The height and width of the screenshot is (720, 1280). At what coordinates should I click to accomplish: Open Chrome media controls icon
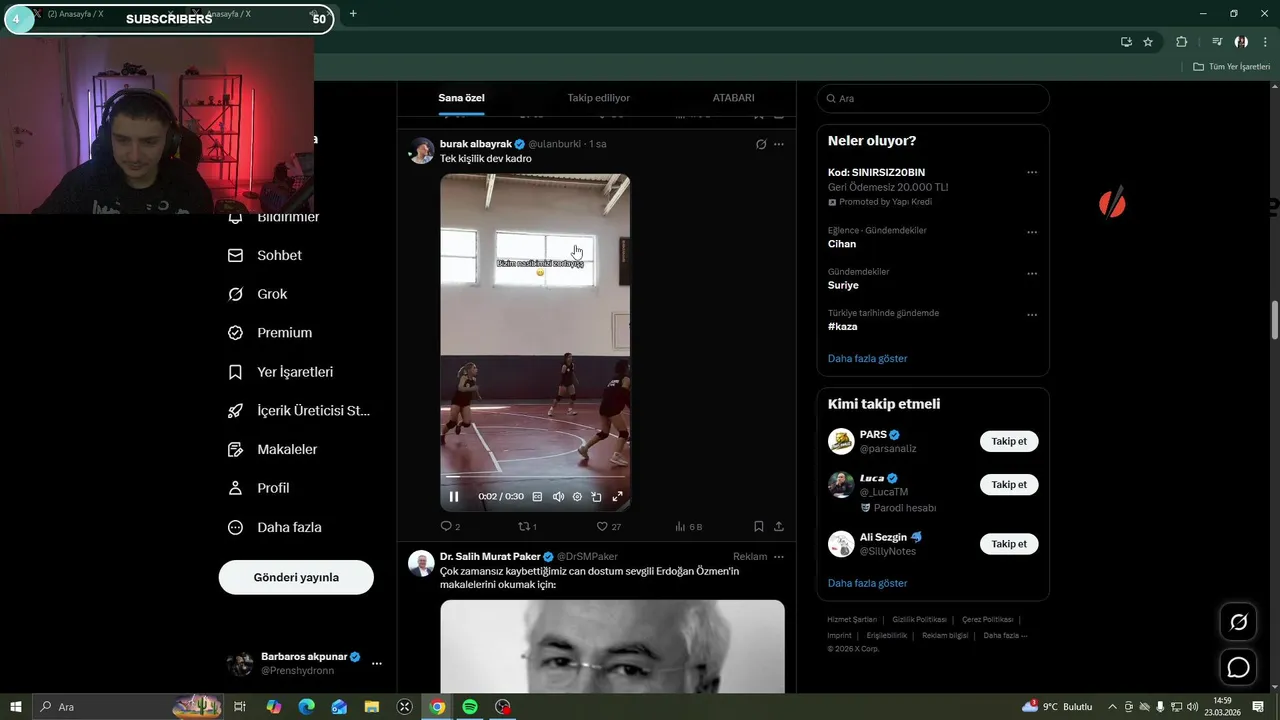click(x=1217, y=42)
